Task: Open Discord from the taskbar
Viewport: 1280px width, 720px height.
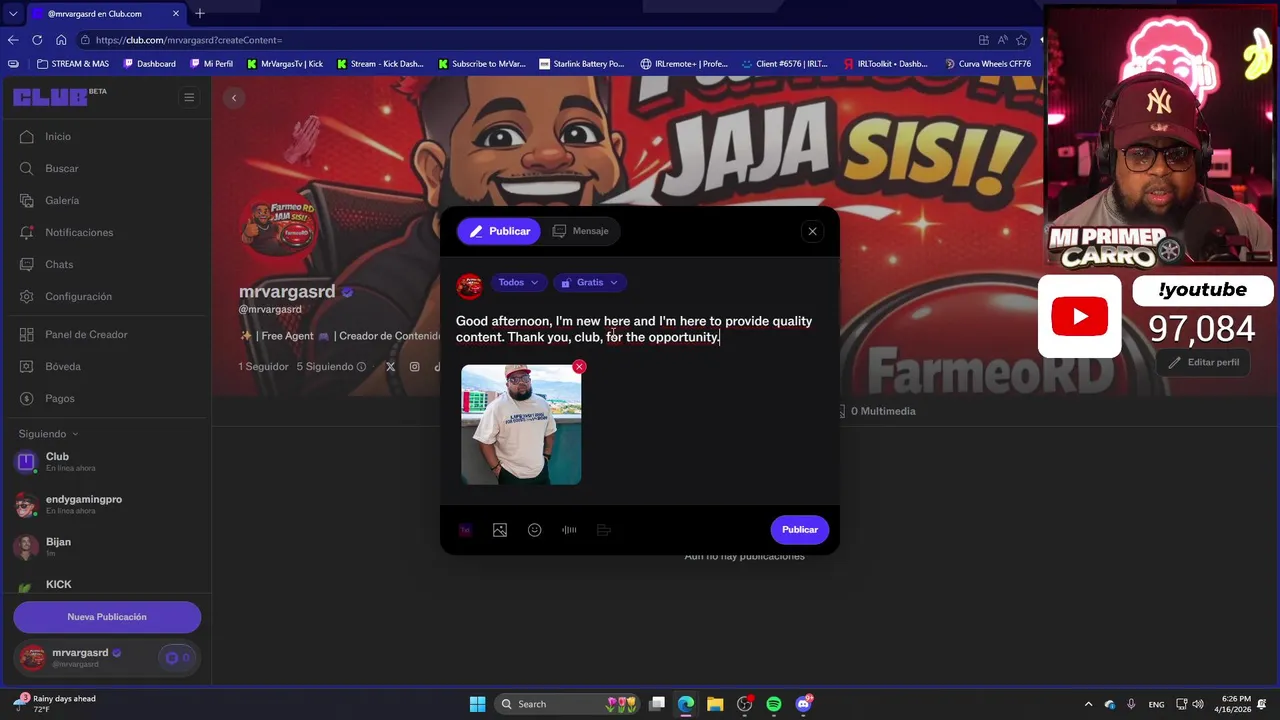Action: tap(803, 704)
